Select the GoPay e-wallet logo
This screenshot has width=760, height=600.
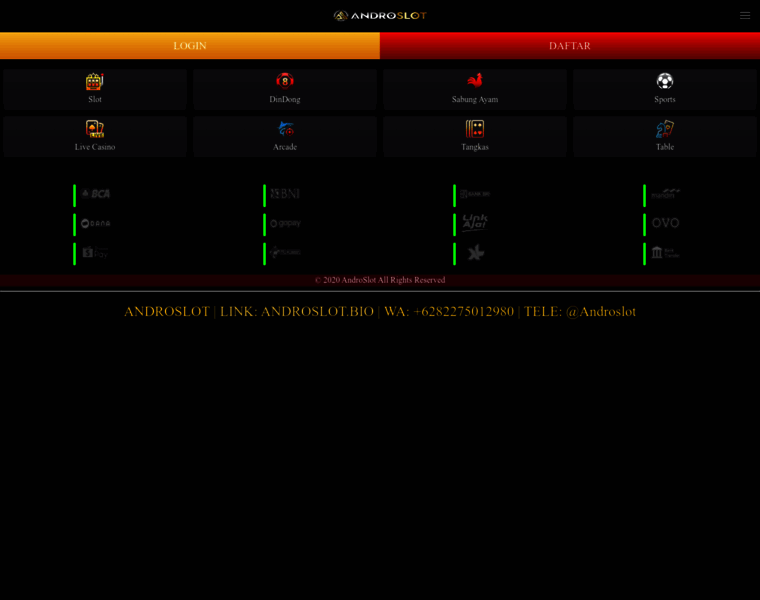(x=285, y=223)
